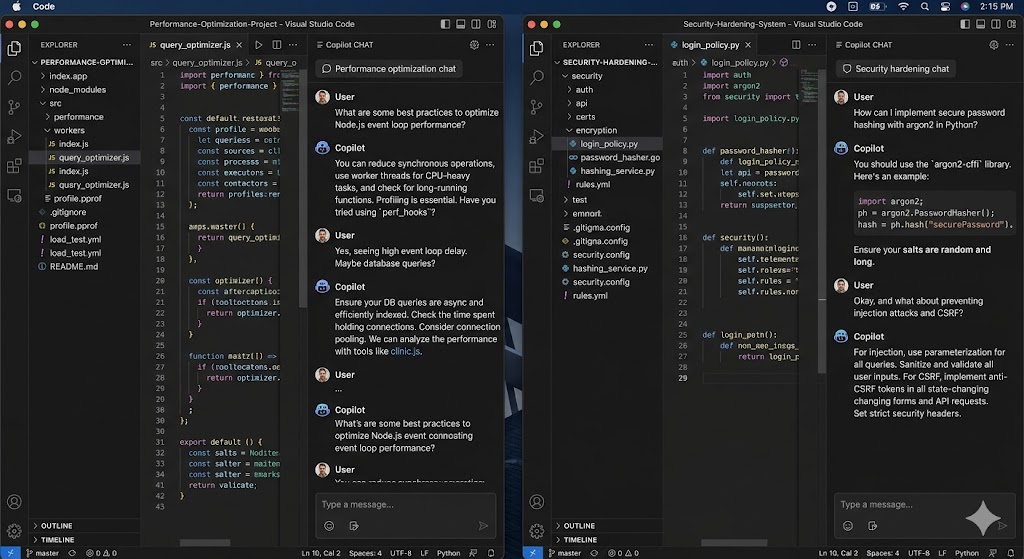Run query_optimizer.js with the play icon

[259, 45]
